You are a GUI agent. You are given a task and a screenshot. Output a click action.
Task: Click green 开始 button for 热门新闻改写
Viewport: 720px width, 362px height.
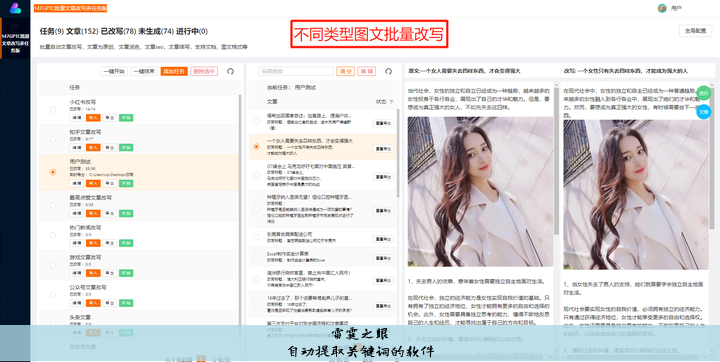coord(126,243)
